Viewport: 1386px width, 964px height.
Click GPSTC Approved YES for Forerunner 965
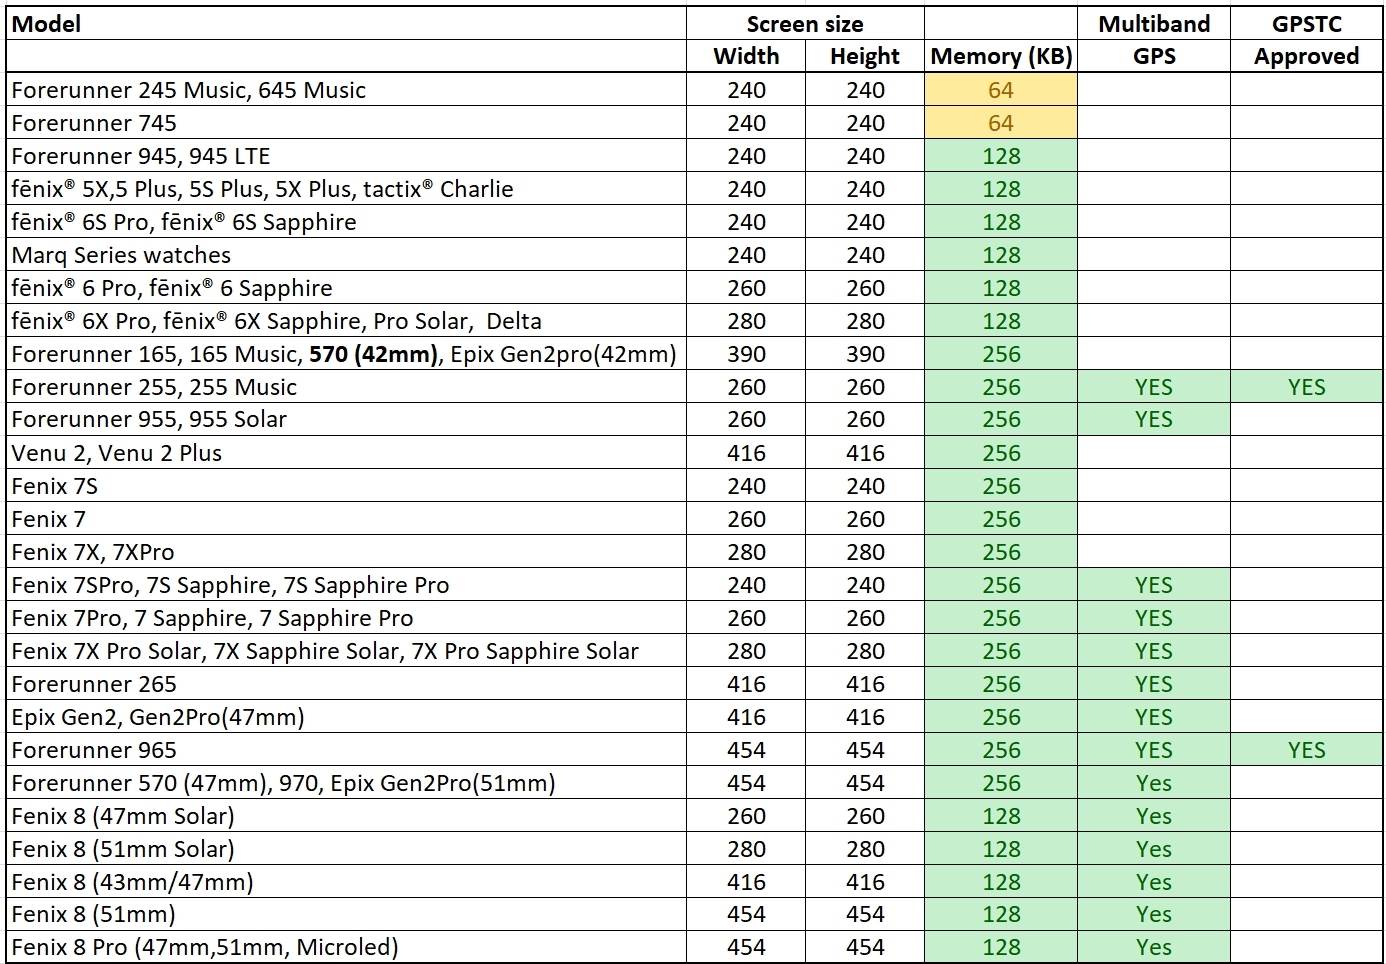coord(1306,750)
